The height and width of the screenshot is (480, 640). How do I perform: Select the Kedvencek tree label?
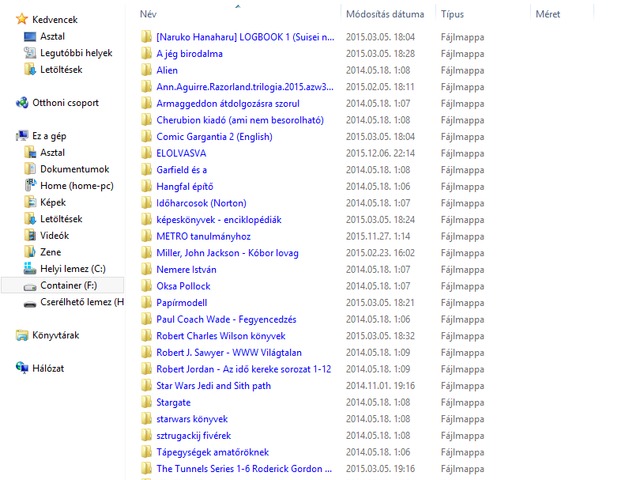[55, 20]
